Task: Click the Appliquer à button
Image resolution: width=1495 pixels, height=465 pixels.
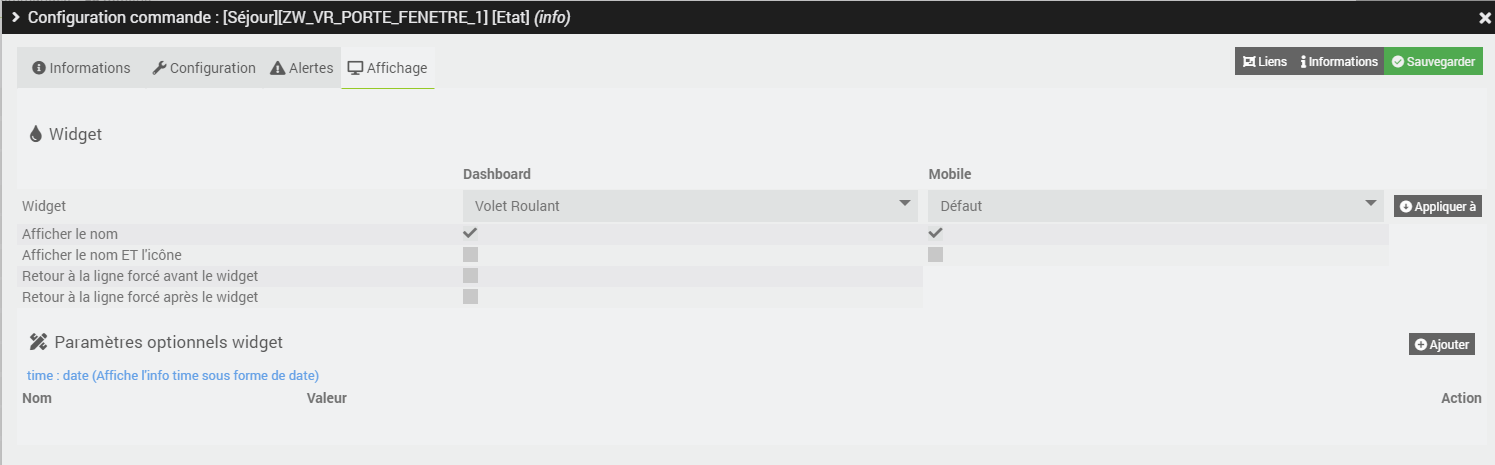Action: point(1438,207)
